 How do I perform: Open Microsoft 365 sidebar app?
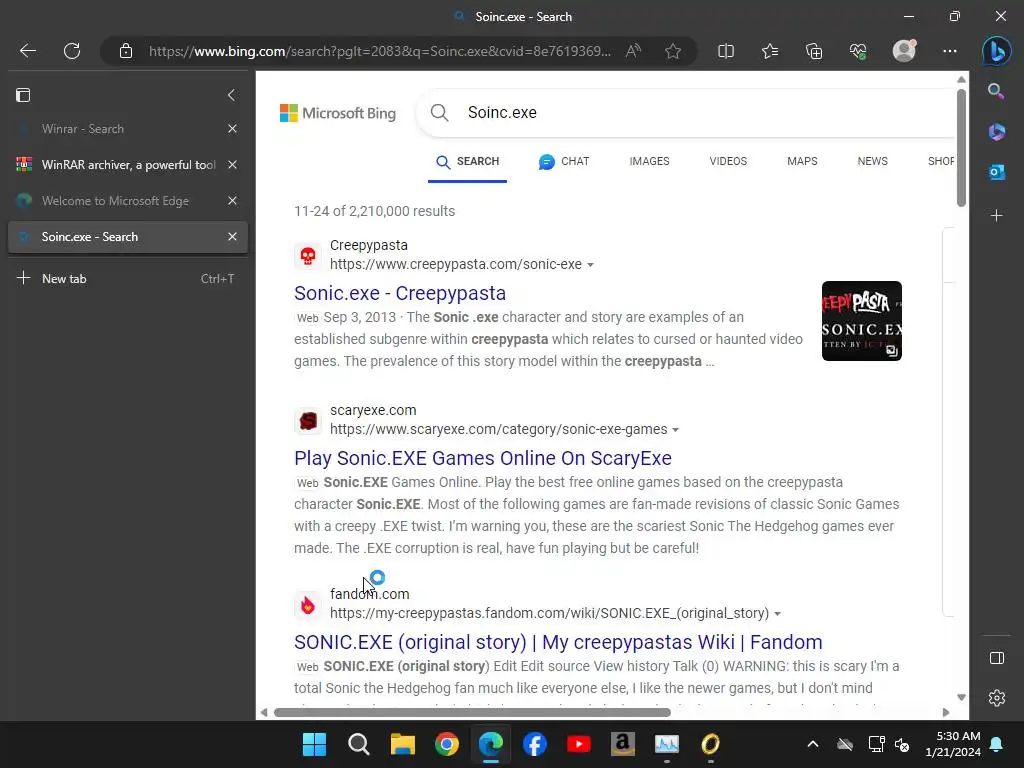(996, 132)
